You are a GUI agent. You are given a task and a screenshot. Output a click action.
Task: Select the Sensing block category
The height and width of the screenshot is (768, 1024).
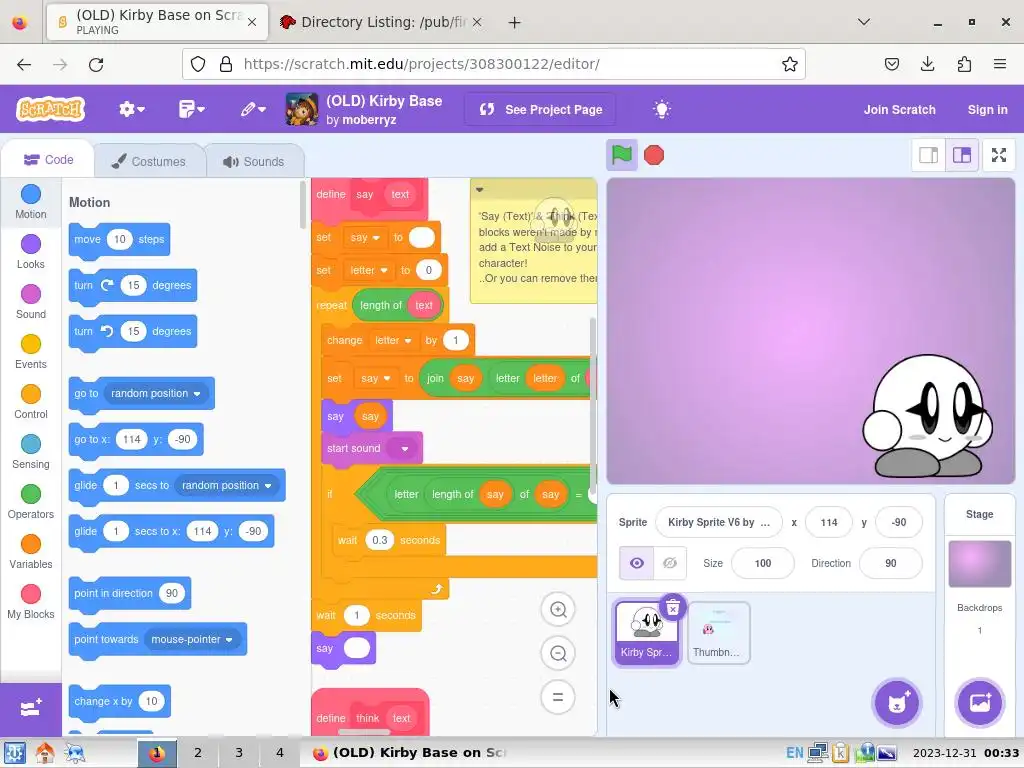pyautogui.click(x=31, y=453)
